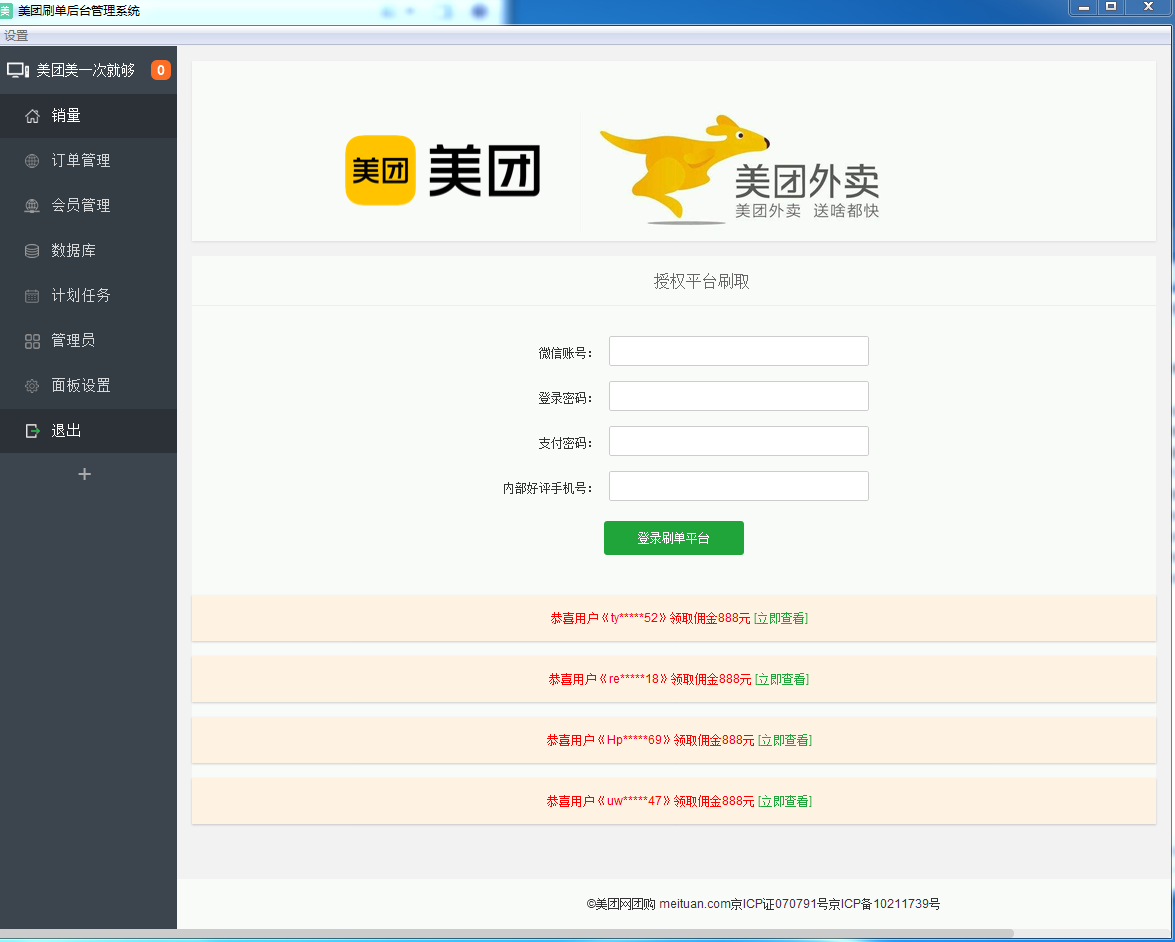Focus the 内部好评手机号 input field
The height and width of the screenshot is (942, 1175).
[x=739, y=486]
